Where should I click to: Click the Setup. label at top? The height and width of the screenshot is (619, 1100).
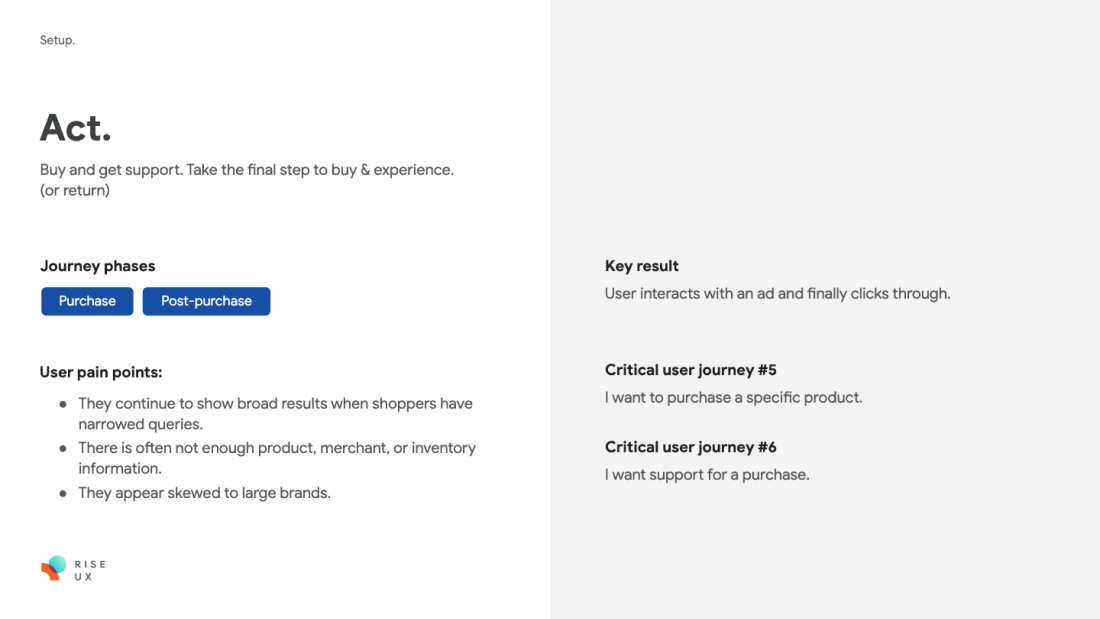pos(57,40)
